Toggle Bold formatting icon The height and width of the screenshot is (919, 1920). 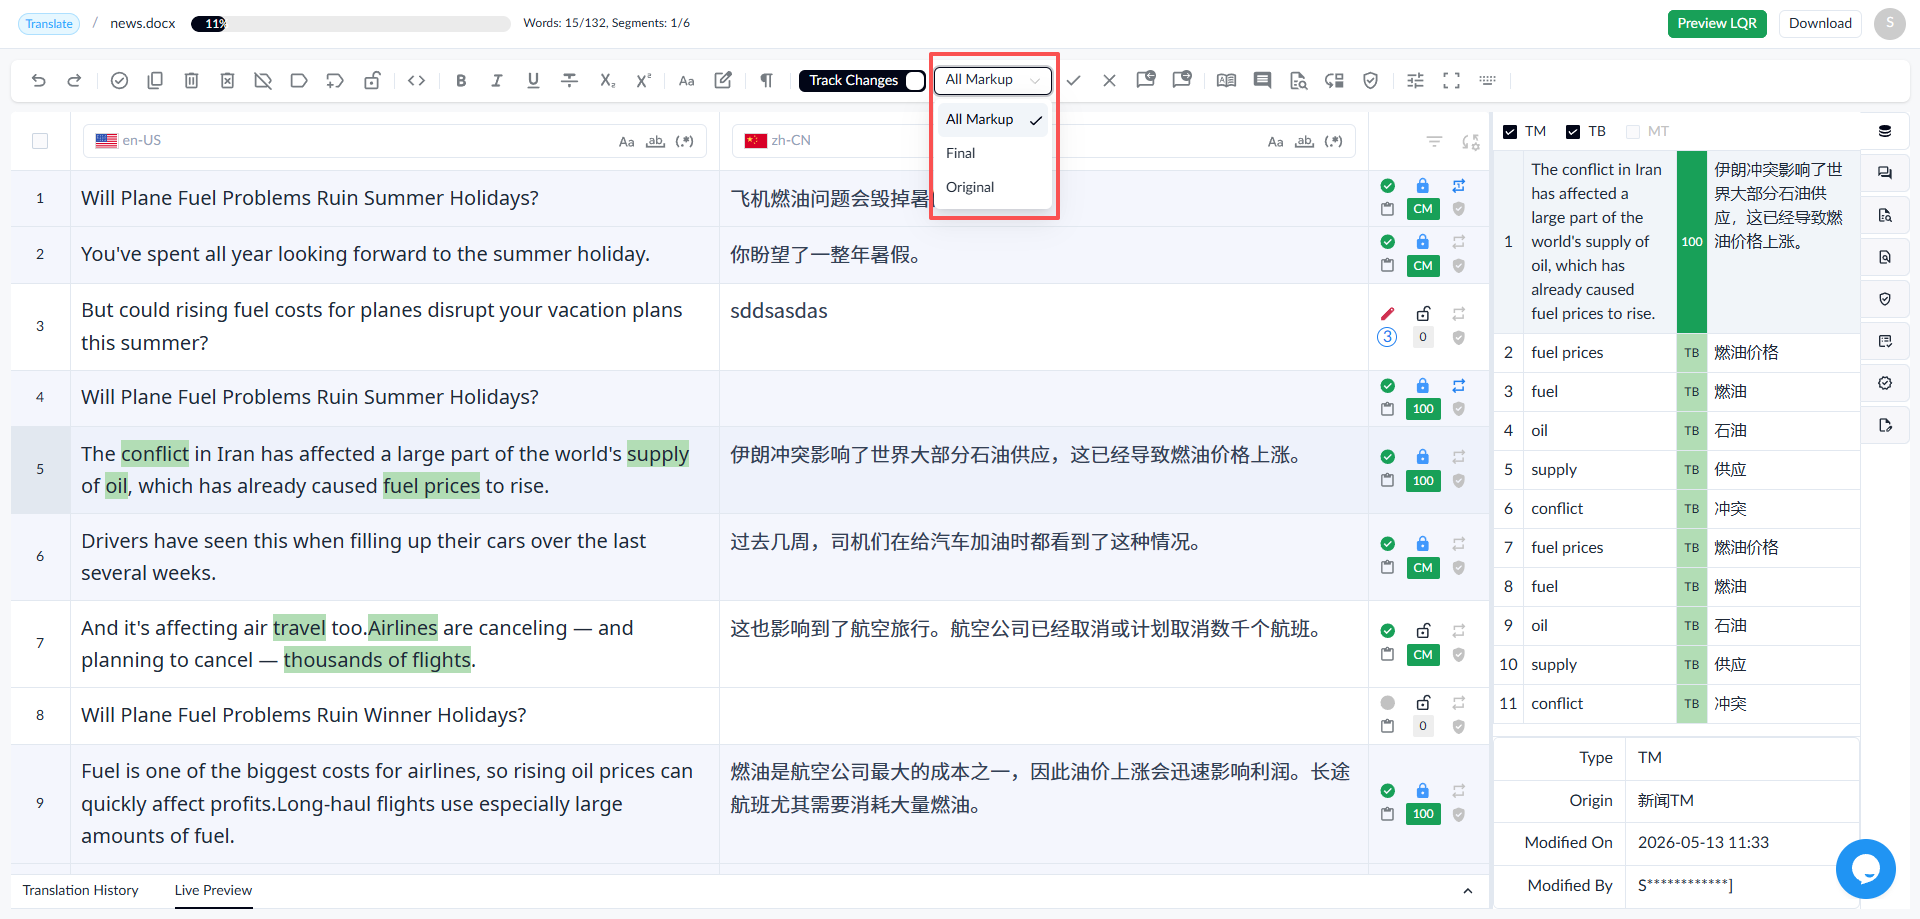(461, 81)
